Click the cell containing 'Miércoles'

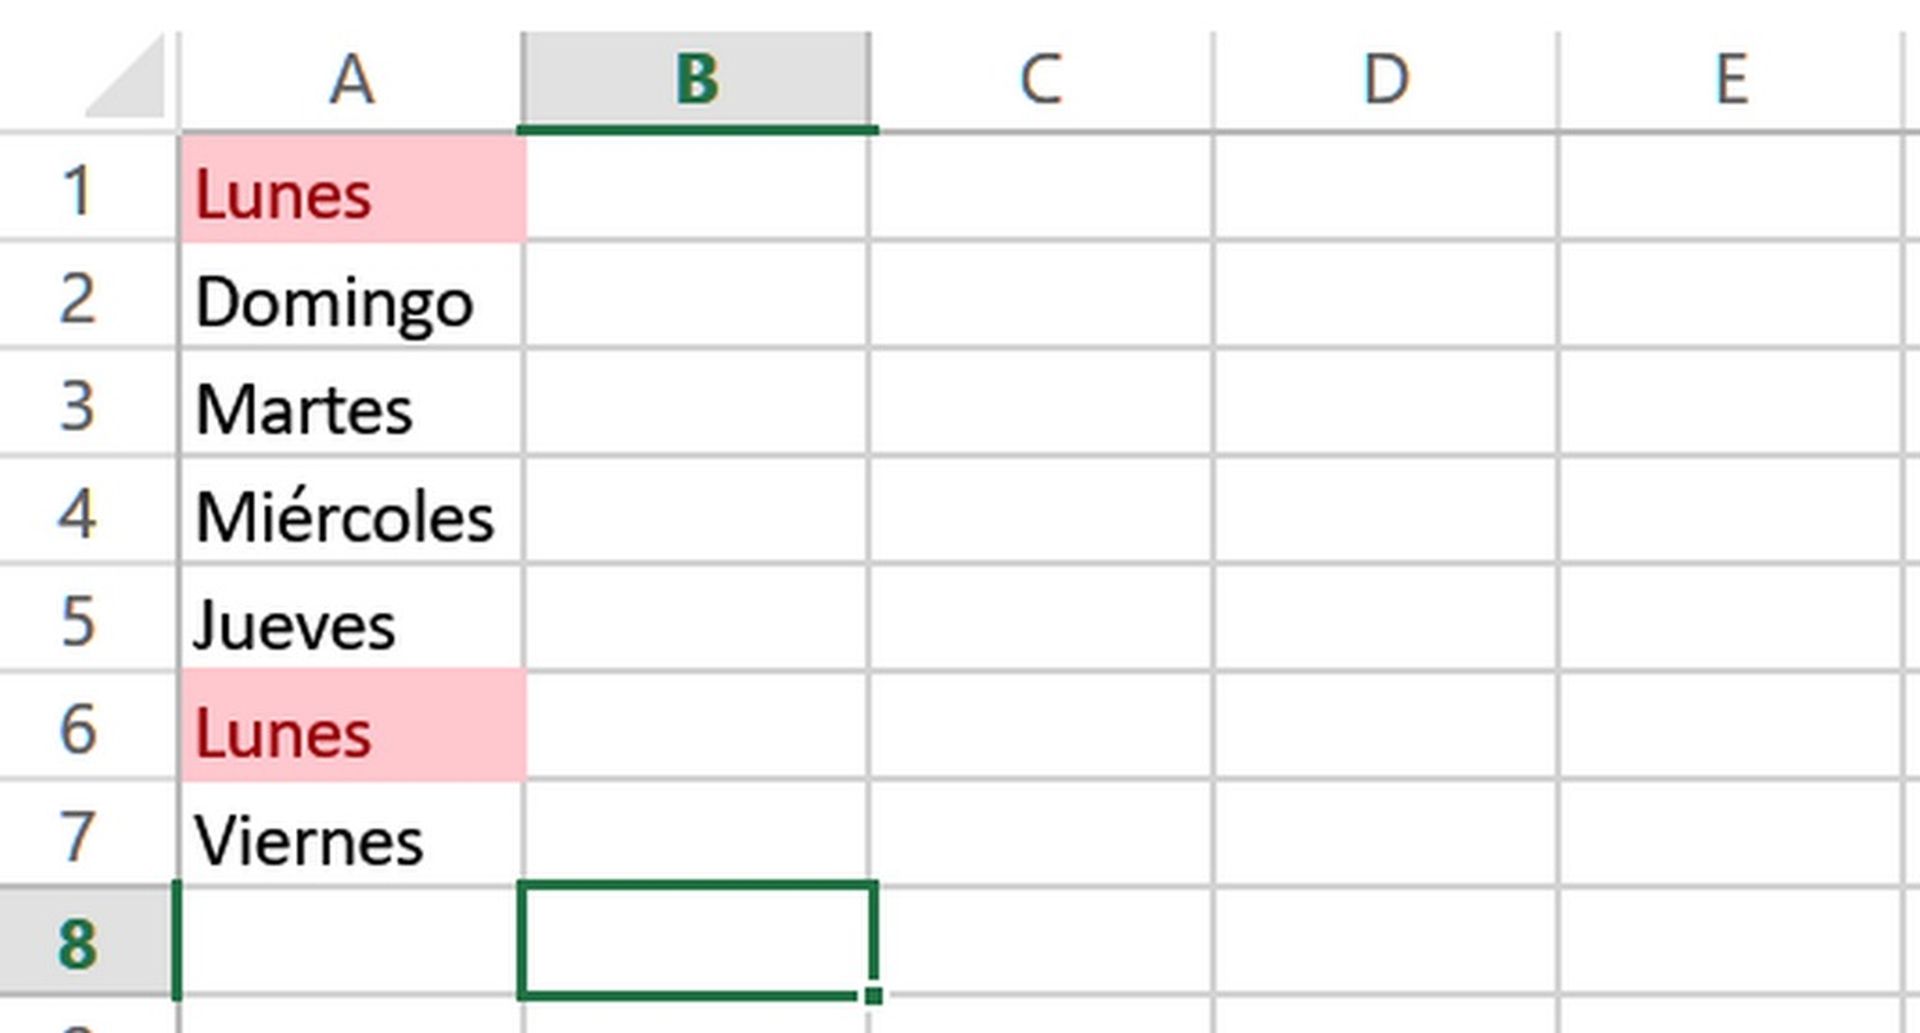point(350,517)
